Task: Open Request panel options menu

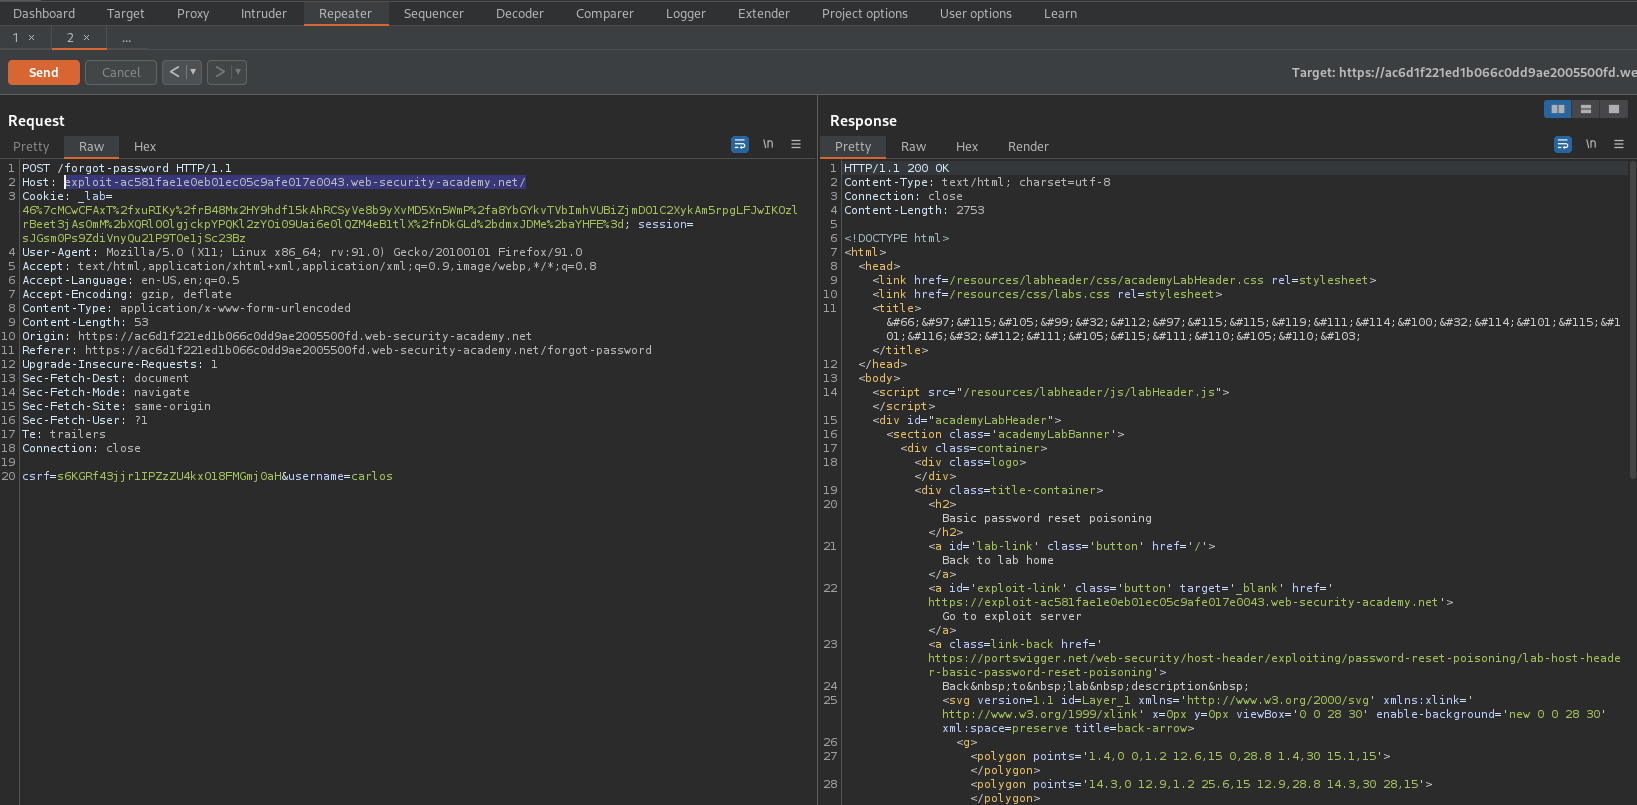Action: (x=796, y=144)
